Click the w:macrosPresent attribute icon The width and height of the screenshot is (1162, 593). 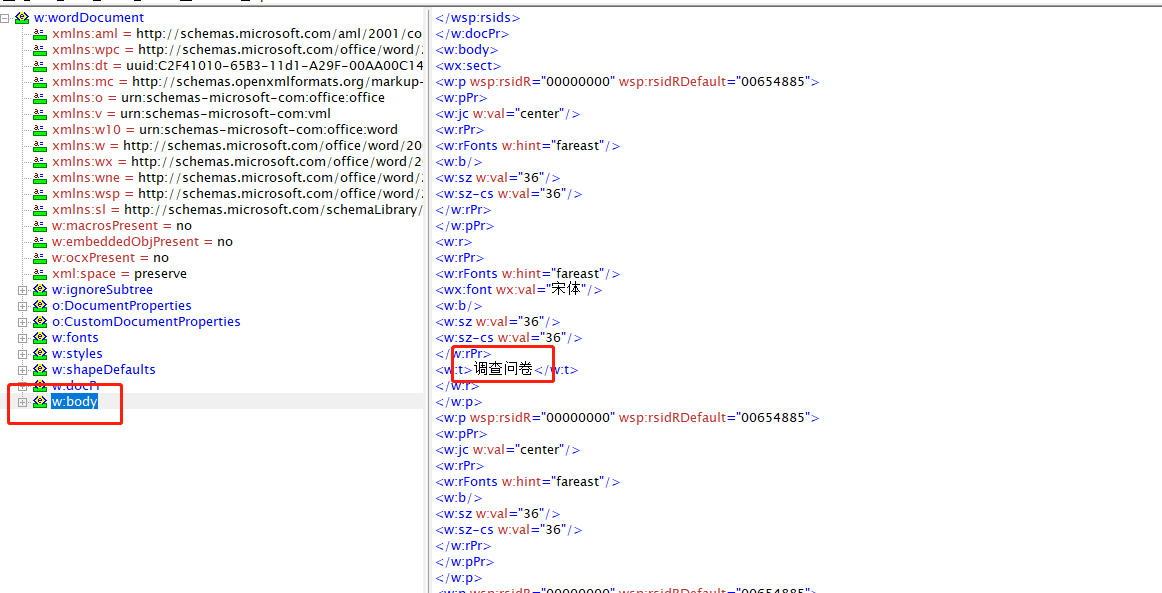(40, 226)
